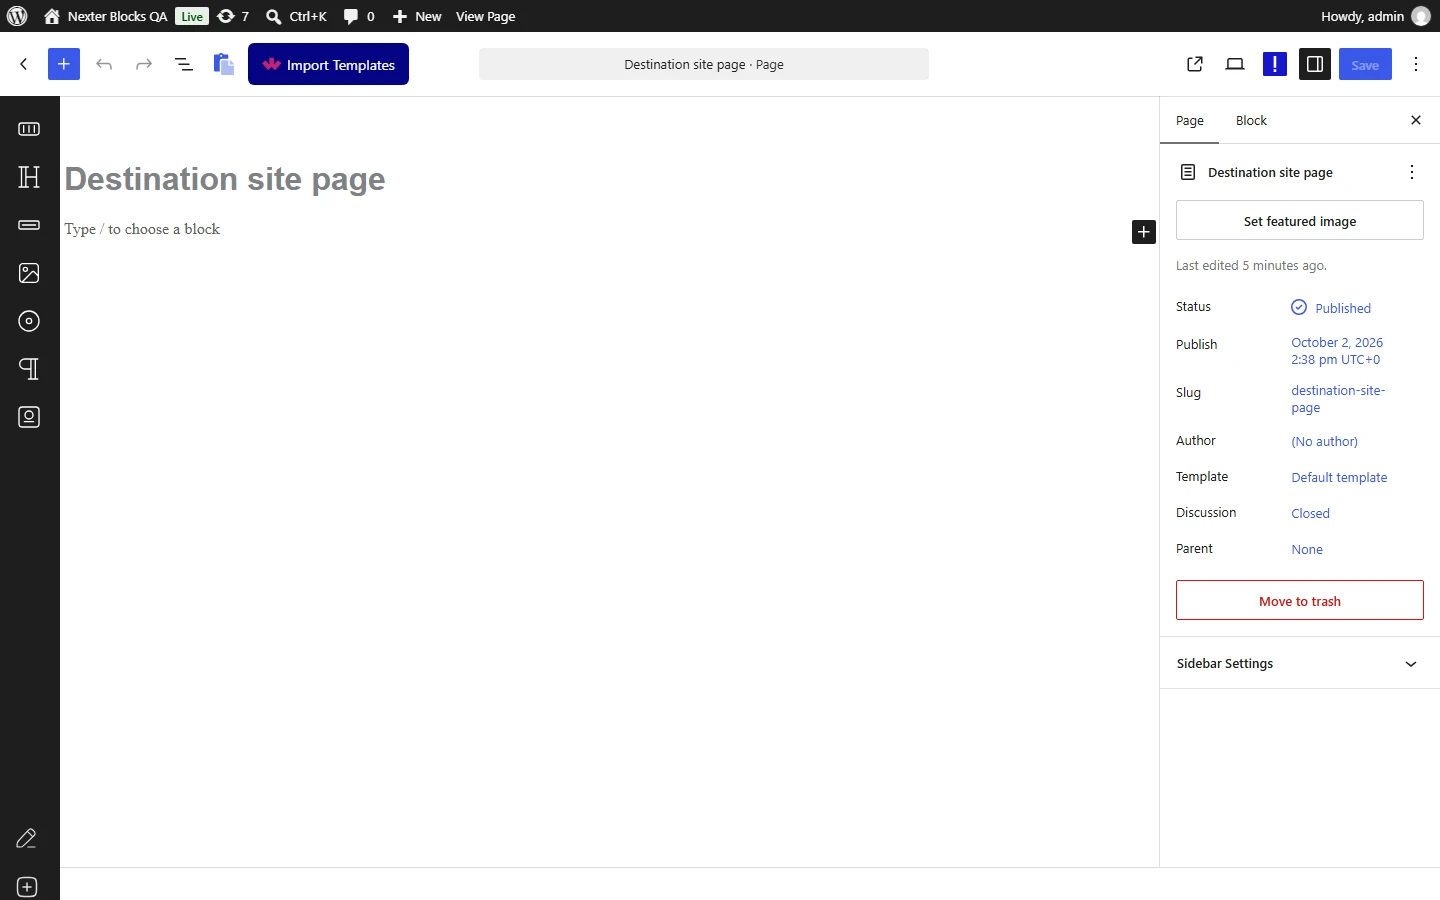Image resolution: width=1440 pixels, height=900 pixels.
Task: Open the Document Overview list
Action: pos(184,64)
